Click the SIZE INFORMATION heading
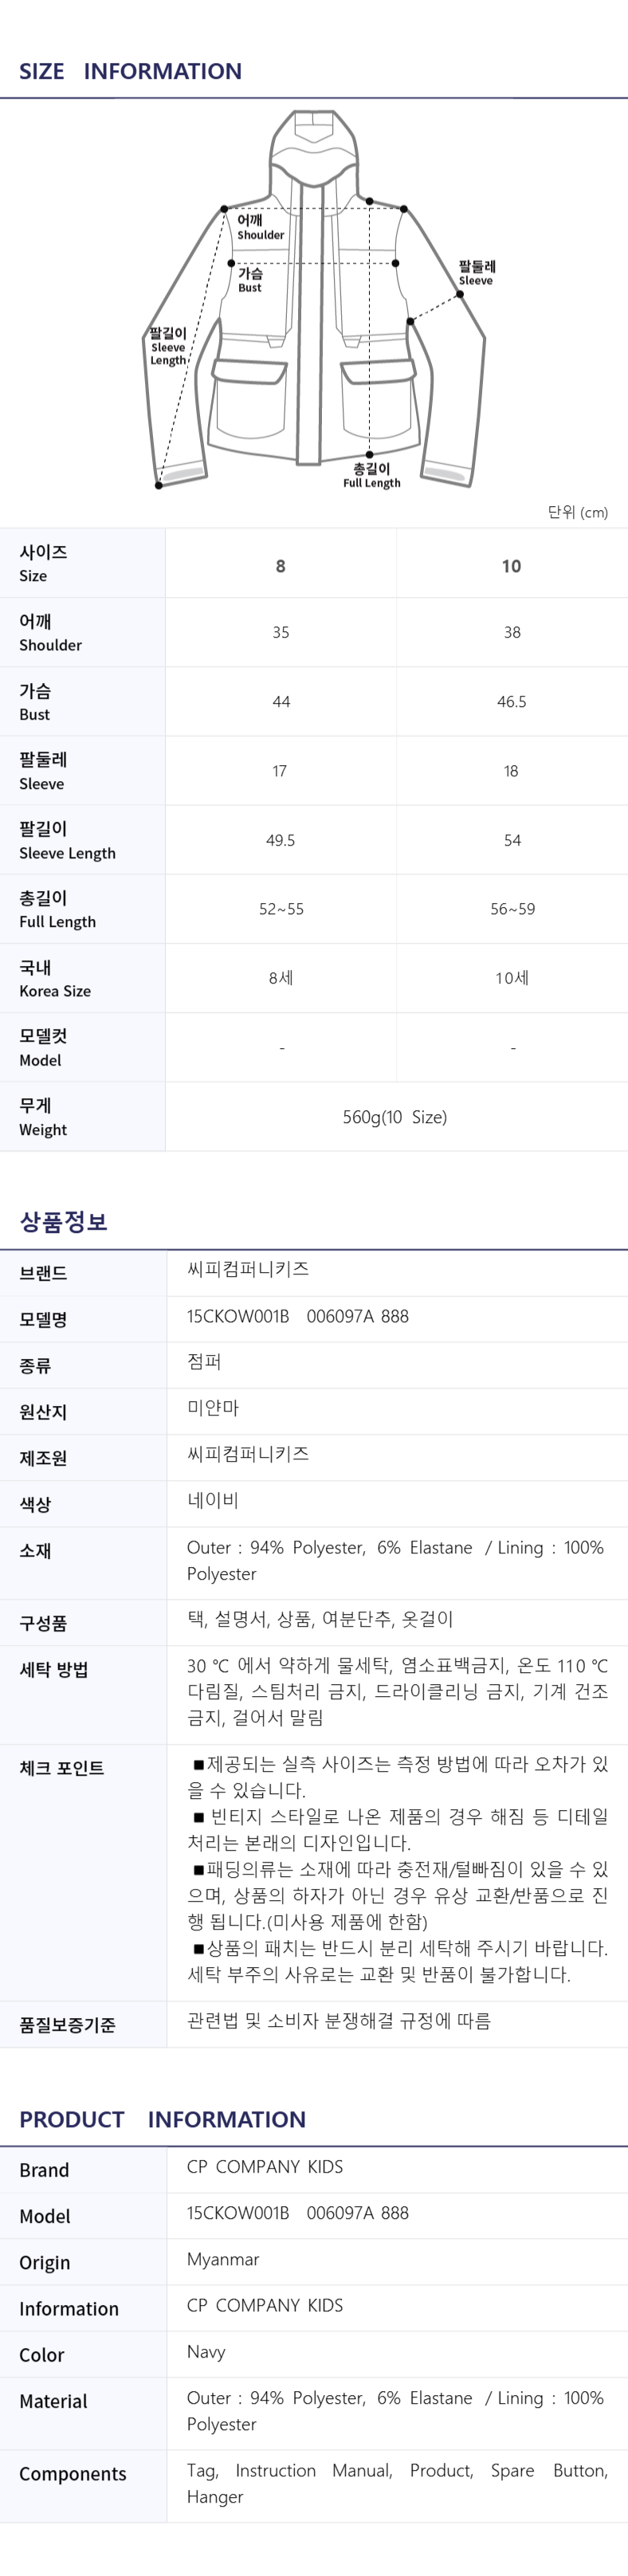Image resolution: width=628 pixels, height=2576 pixels. [130, 71]
